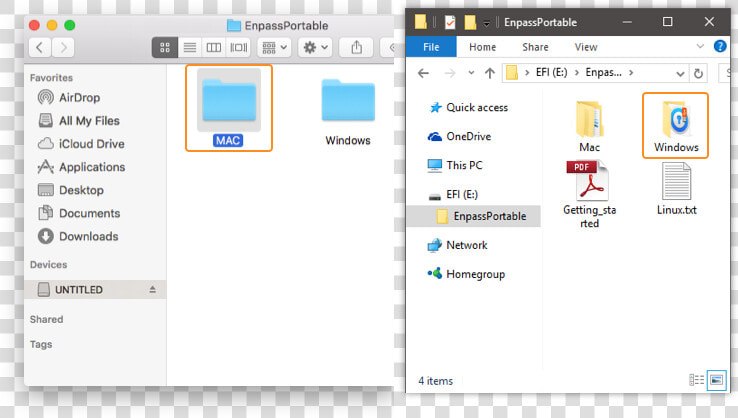
Task: Select the Mac folder in Explorer
Action: point(589,127)
